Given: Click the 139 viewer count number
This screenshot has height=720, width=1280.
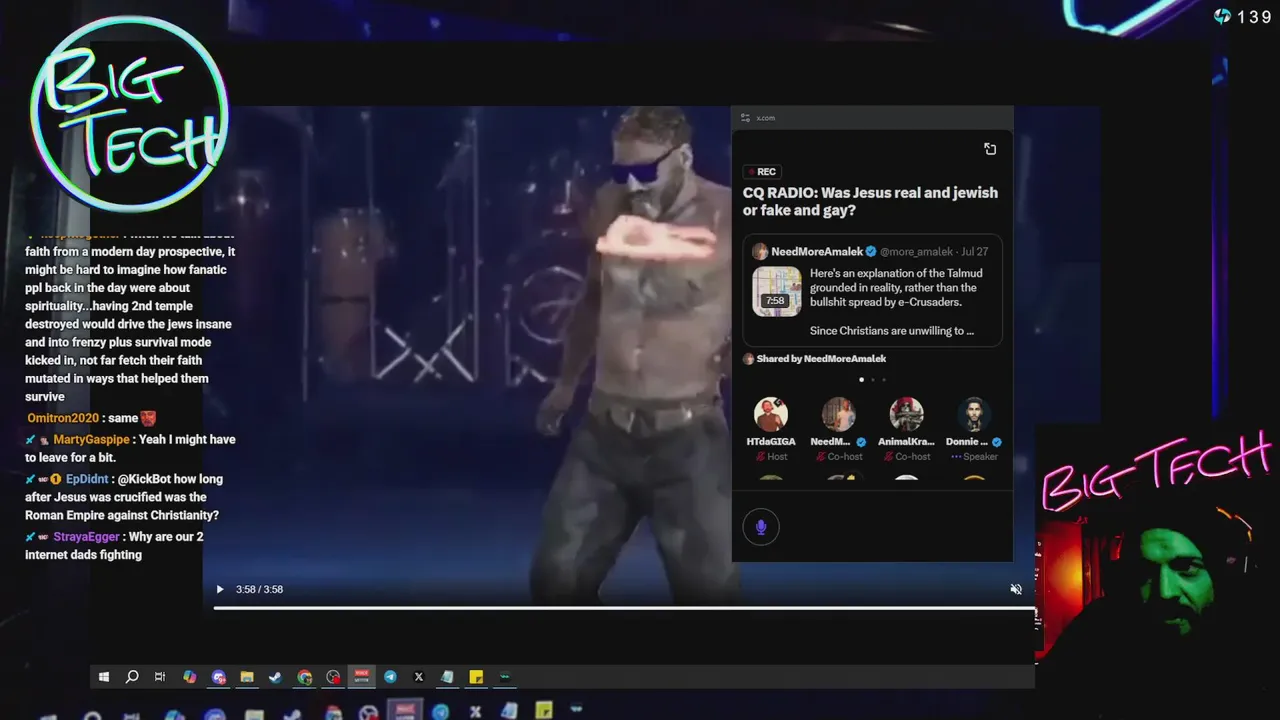Looking at the screenshot, I should click(x=1254, y=16).
